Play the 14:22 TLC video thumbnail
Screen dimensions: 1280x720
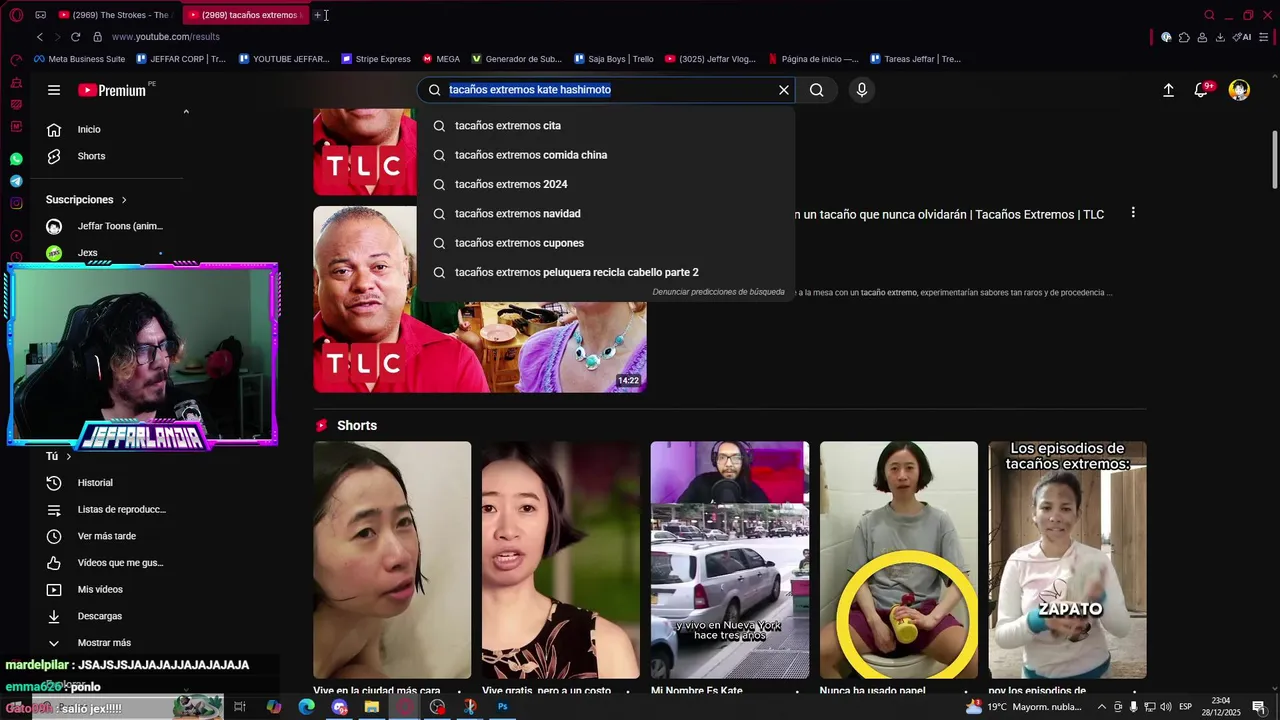tap(480, 299)
